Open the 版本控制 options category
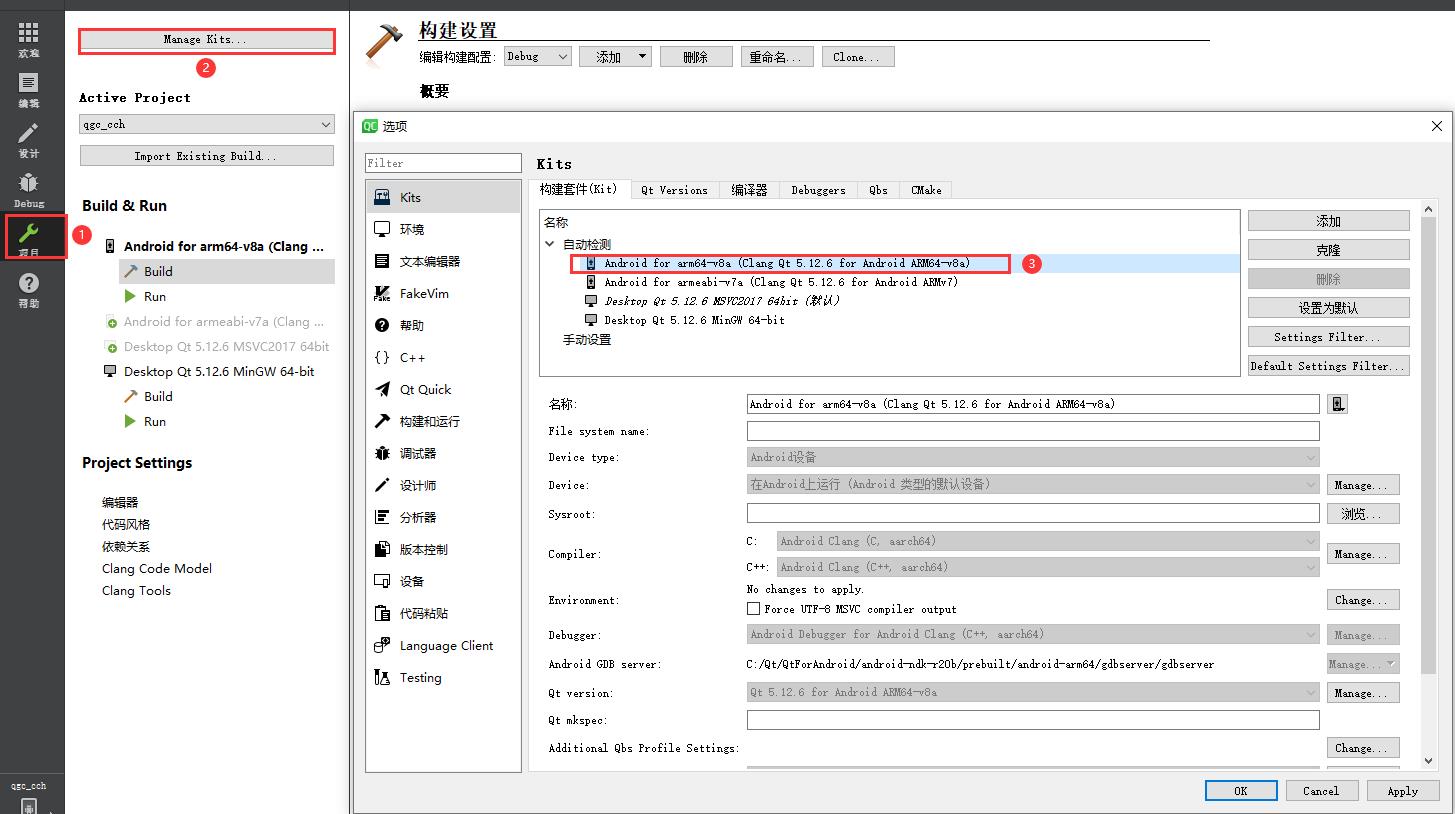Image resolution: width=1455 pixels, height=814 pixels. click(443, 549)
